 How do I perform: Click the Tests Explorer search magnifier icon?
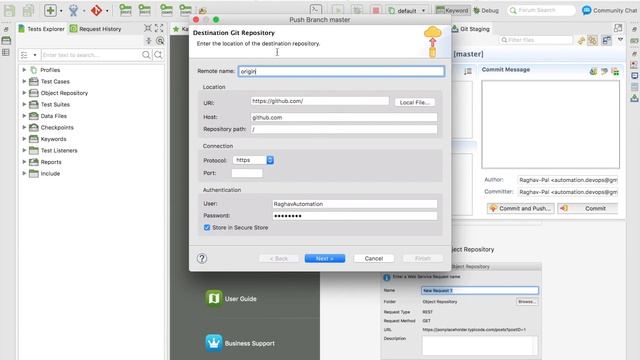tap(146, 55)
